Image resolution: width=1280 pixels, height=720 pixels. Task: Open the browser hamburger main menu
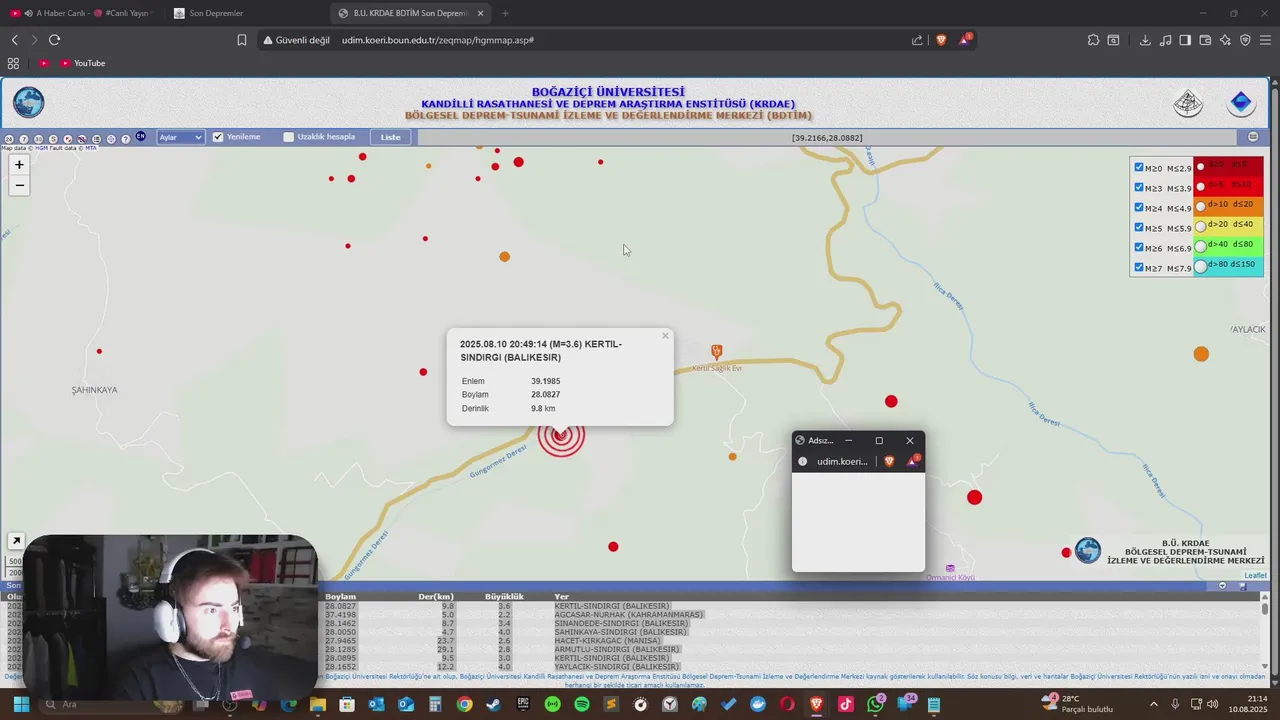point(1266,40)
